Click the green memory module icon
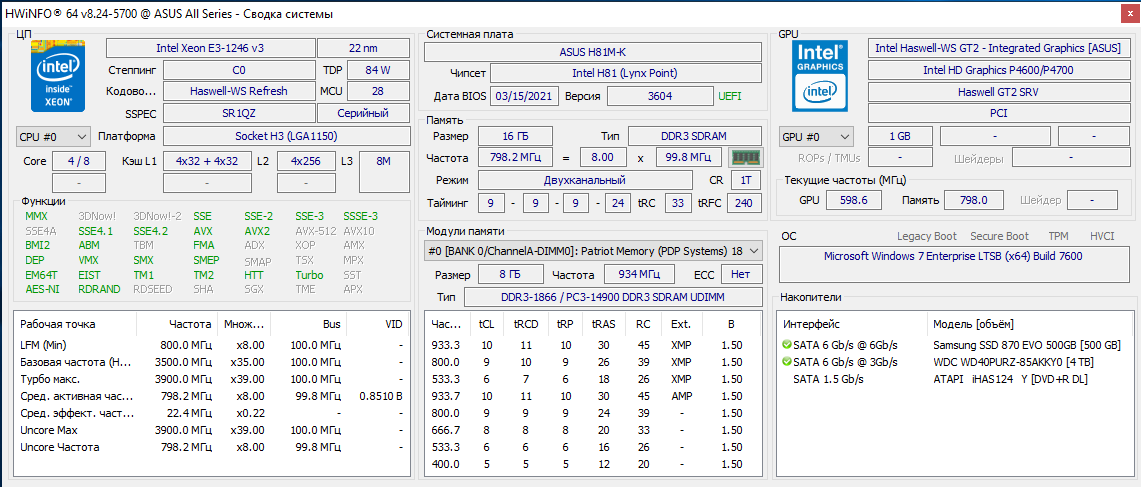Image resolution: width=1141 pixels, height=487 pixels. click(x=745, y=157)
